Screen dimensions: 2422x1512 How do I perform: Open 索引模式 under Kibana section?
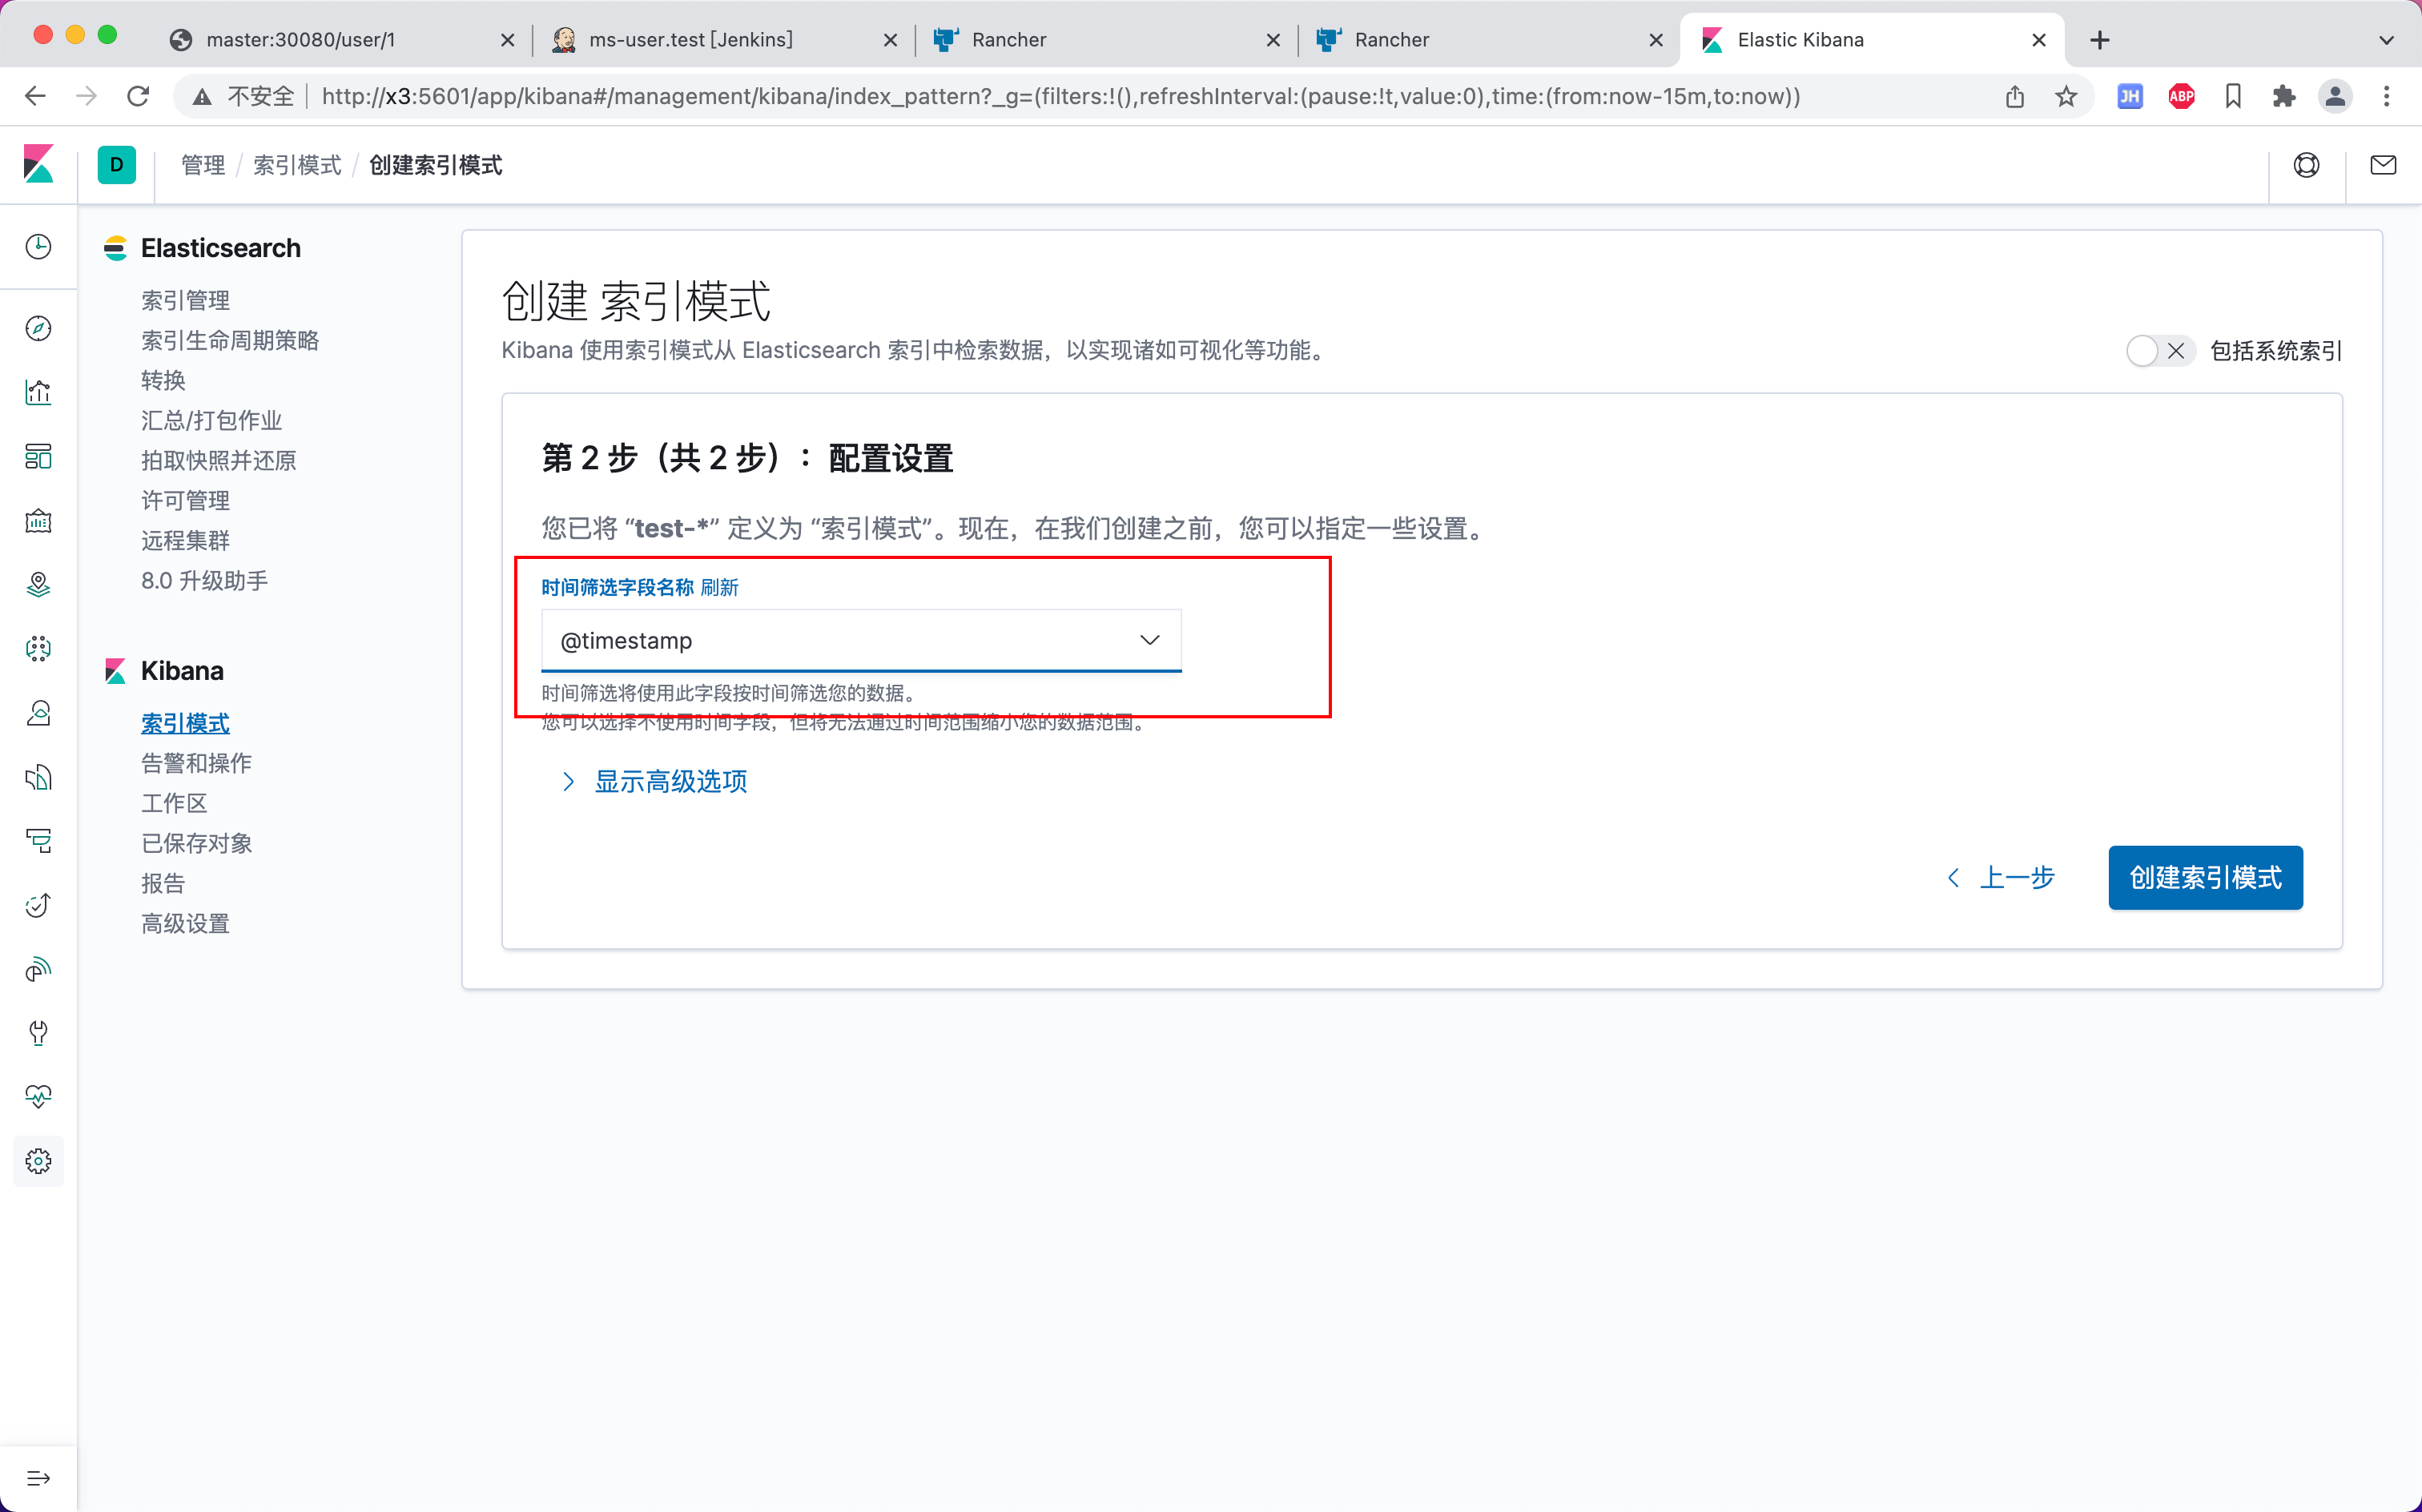pos(185,723)
